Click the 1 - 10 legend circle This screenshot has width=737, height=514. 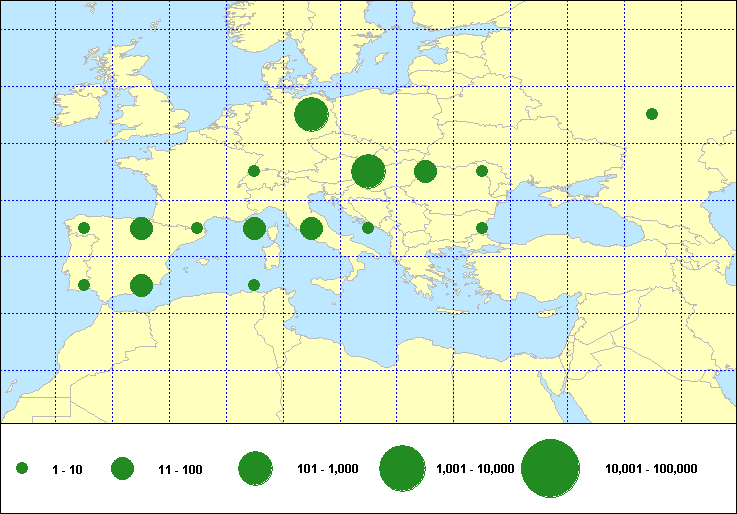click(x=22, y=468)
